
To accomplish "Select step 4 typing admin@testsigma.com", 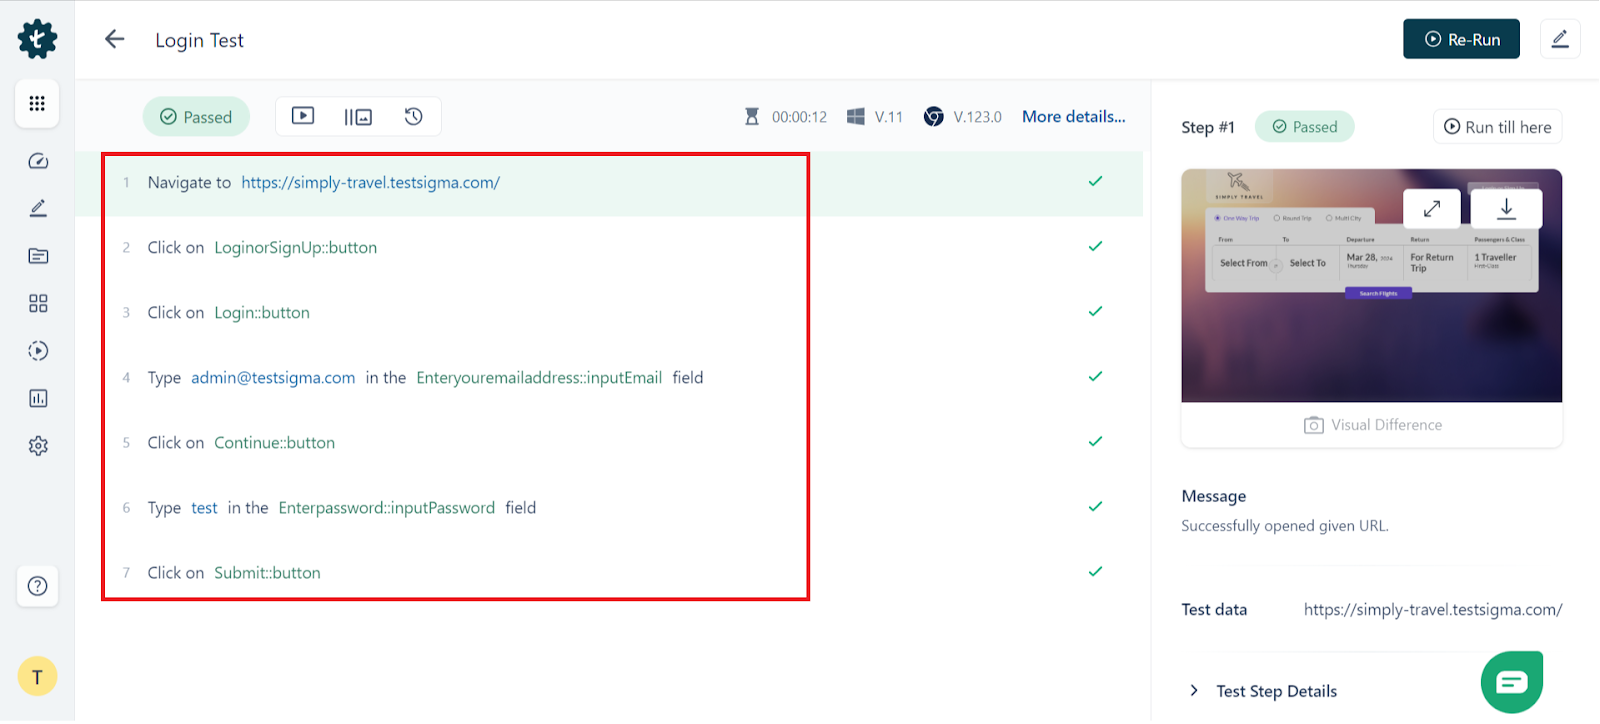I will coord(609,377).
